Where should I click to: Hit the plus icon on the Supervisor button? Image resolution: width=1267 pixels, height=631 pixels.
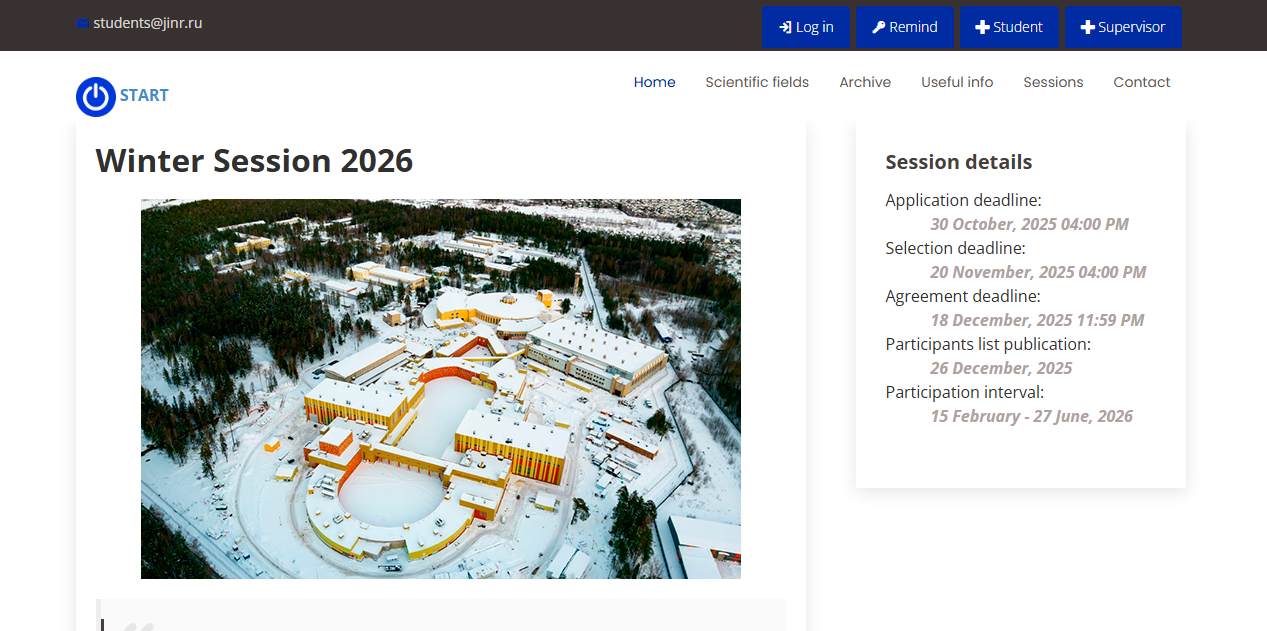click(1087, 27)
